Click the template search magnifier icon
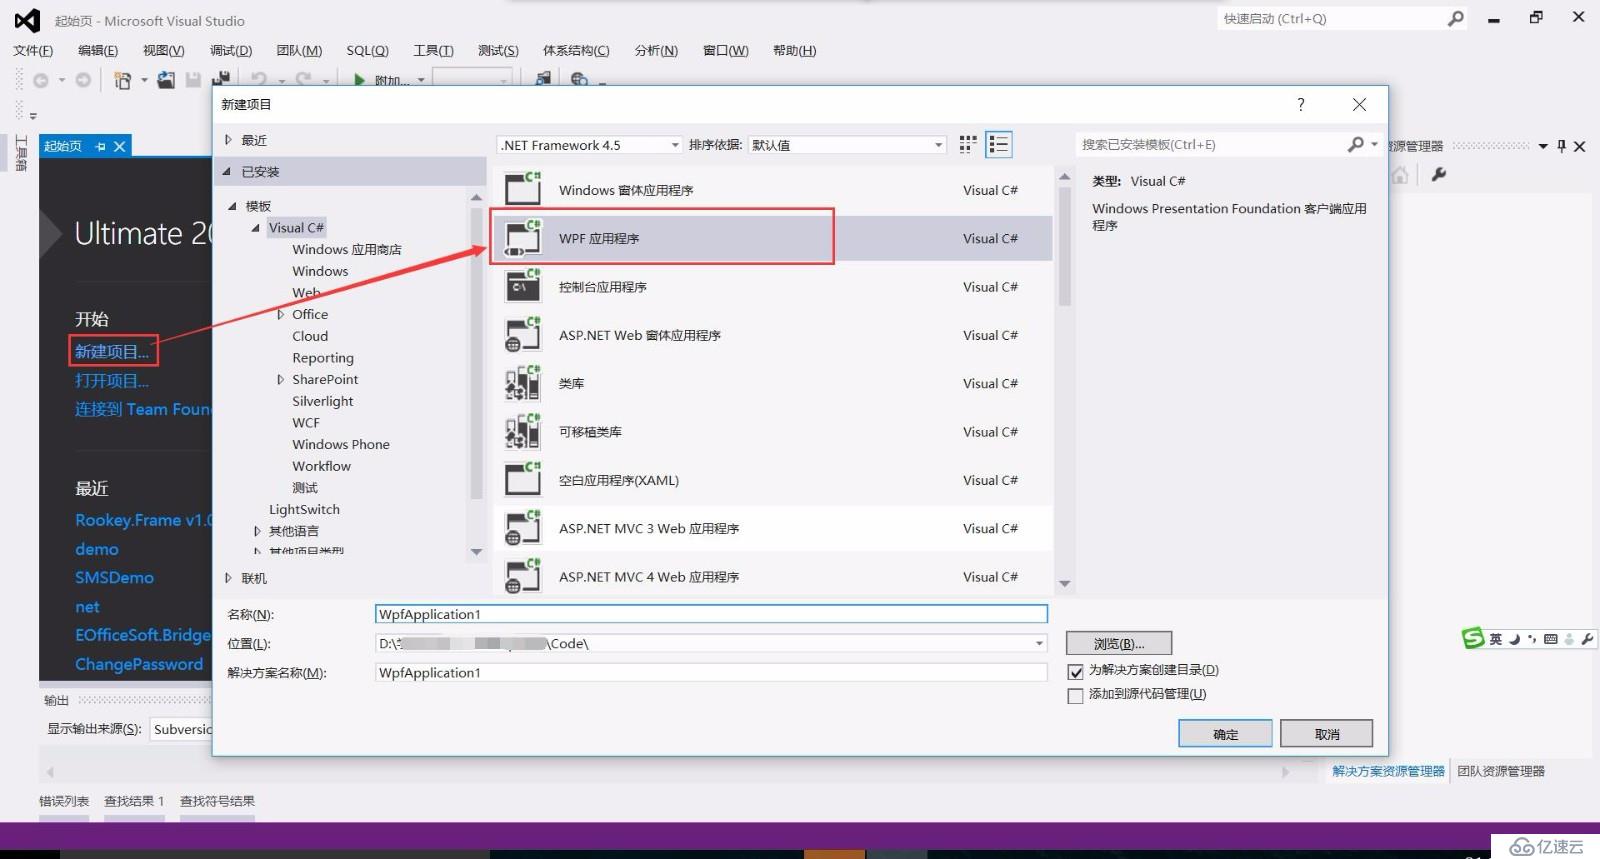This screenshot has height=859, width=1600. 1355,145
